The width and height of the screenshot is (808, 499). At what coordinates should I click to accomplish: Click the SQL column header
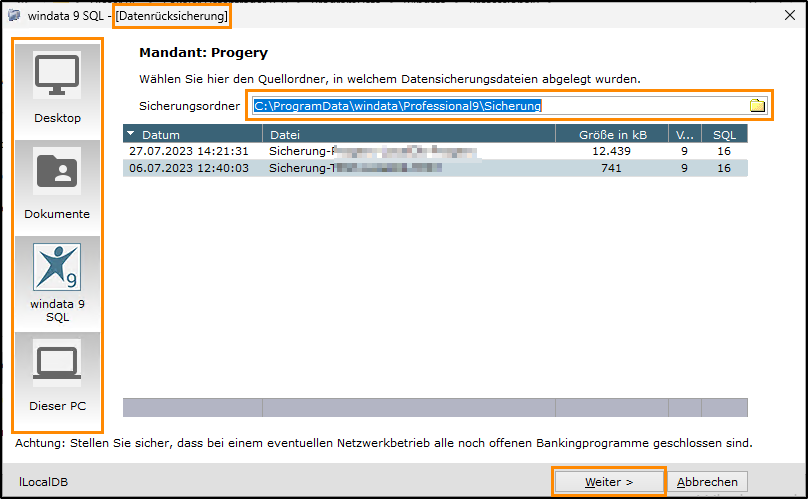pyautogui.click(x=724, y=135)
